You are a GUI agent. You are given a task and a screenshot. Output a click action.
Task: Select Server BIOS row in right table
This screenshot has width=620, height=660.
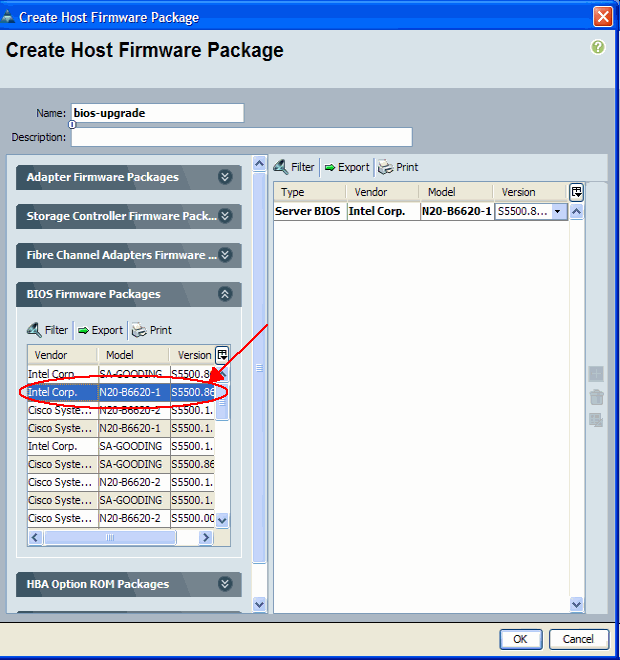click(x=421, y=211)
